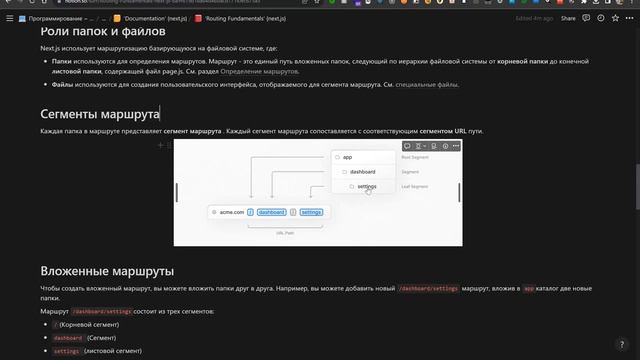Screen dimensions: 640x360
Task: Click the page vertical scrollbar thumb
Action: [x=637, y=187]
